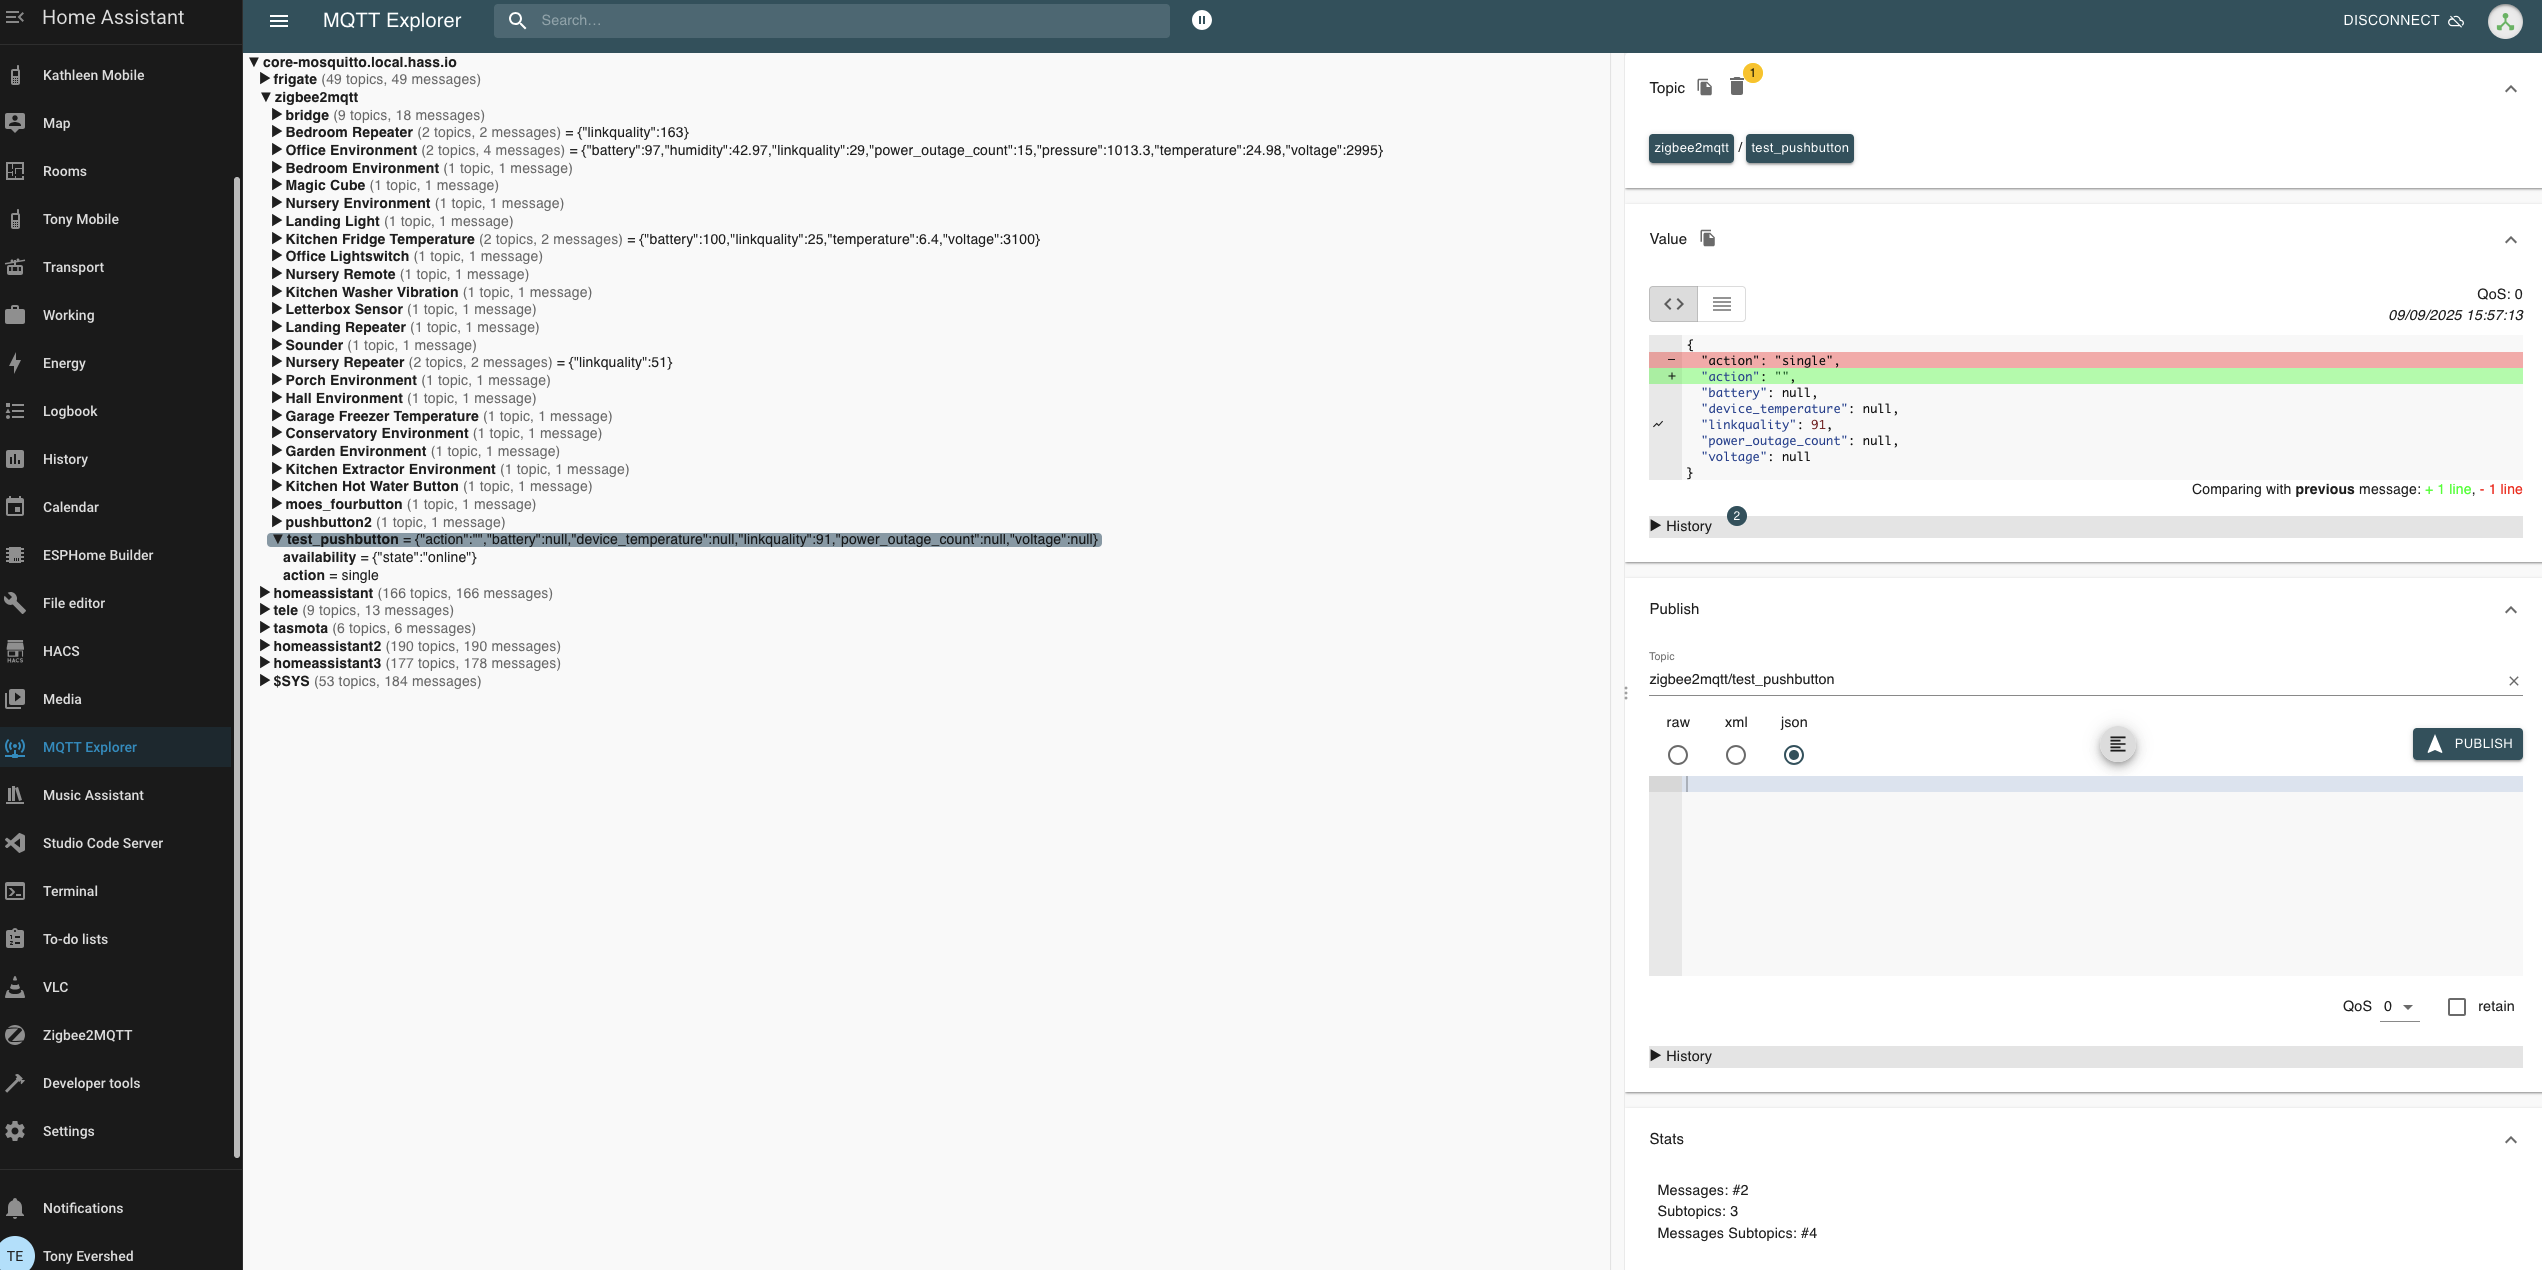Expand the frigate topic tree
Viewport: 2542px width, 1270px height.
click(265, 79)
